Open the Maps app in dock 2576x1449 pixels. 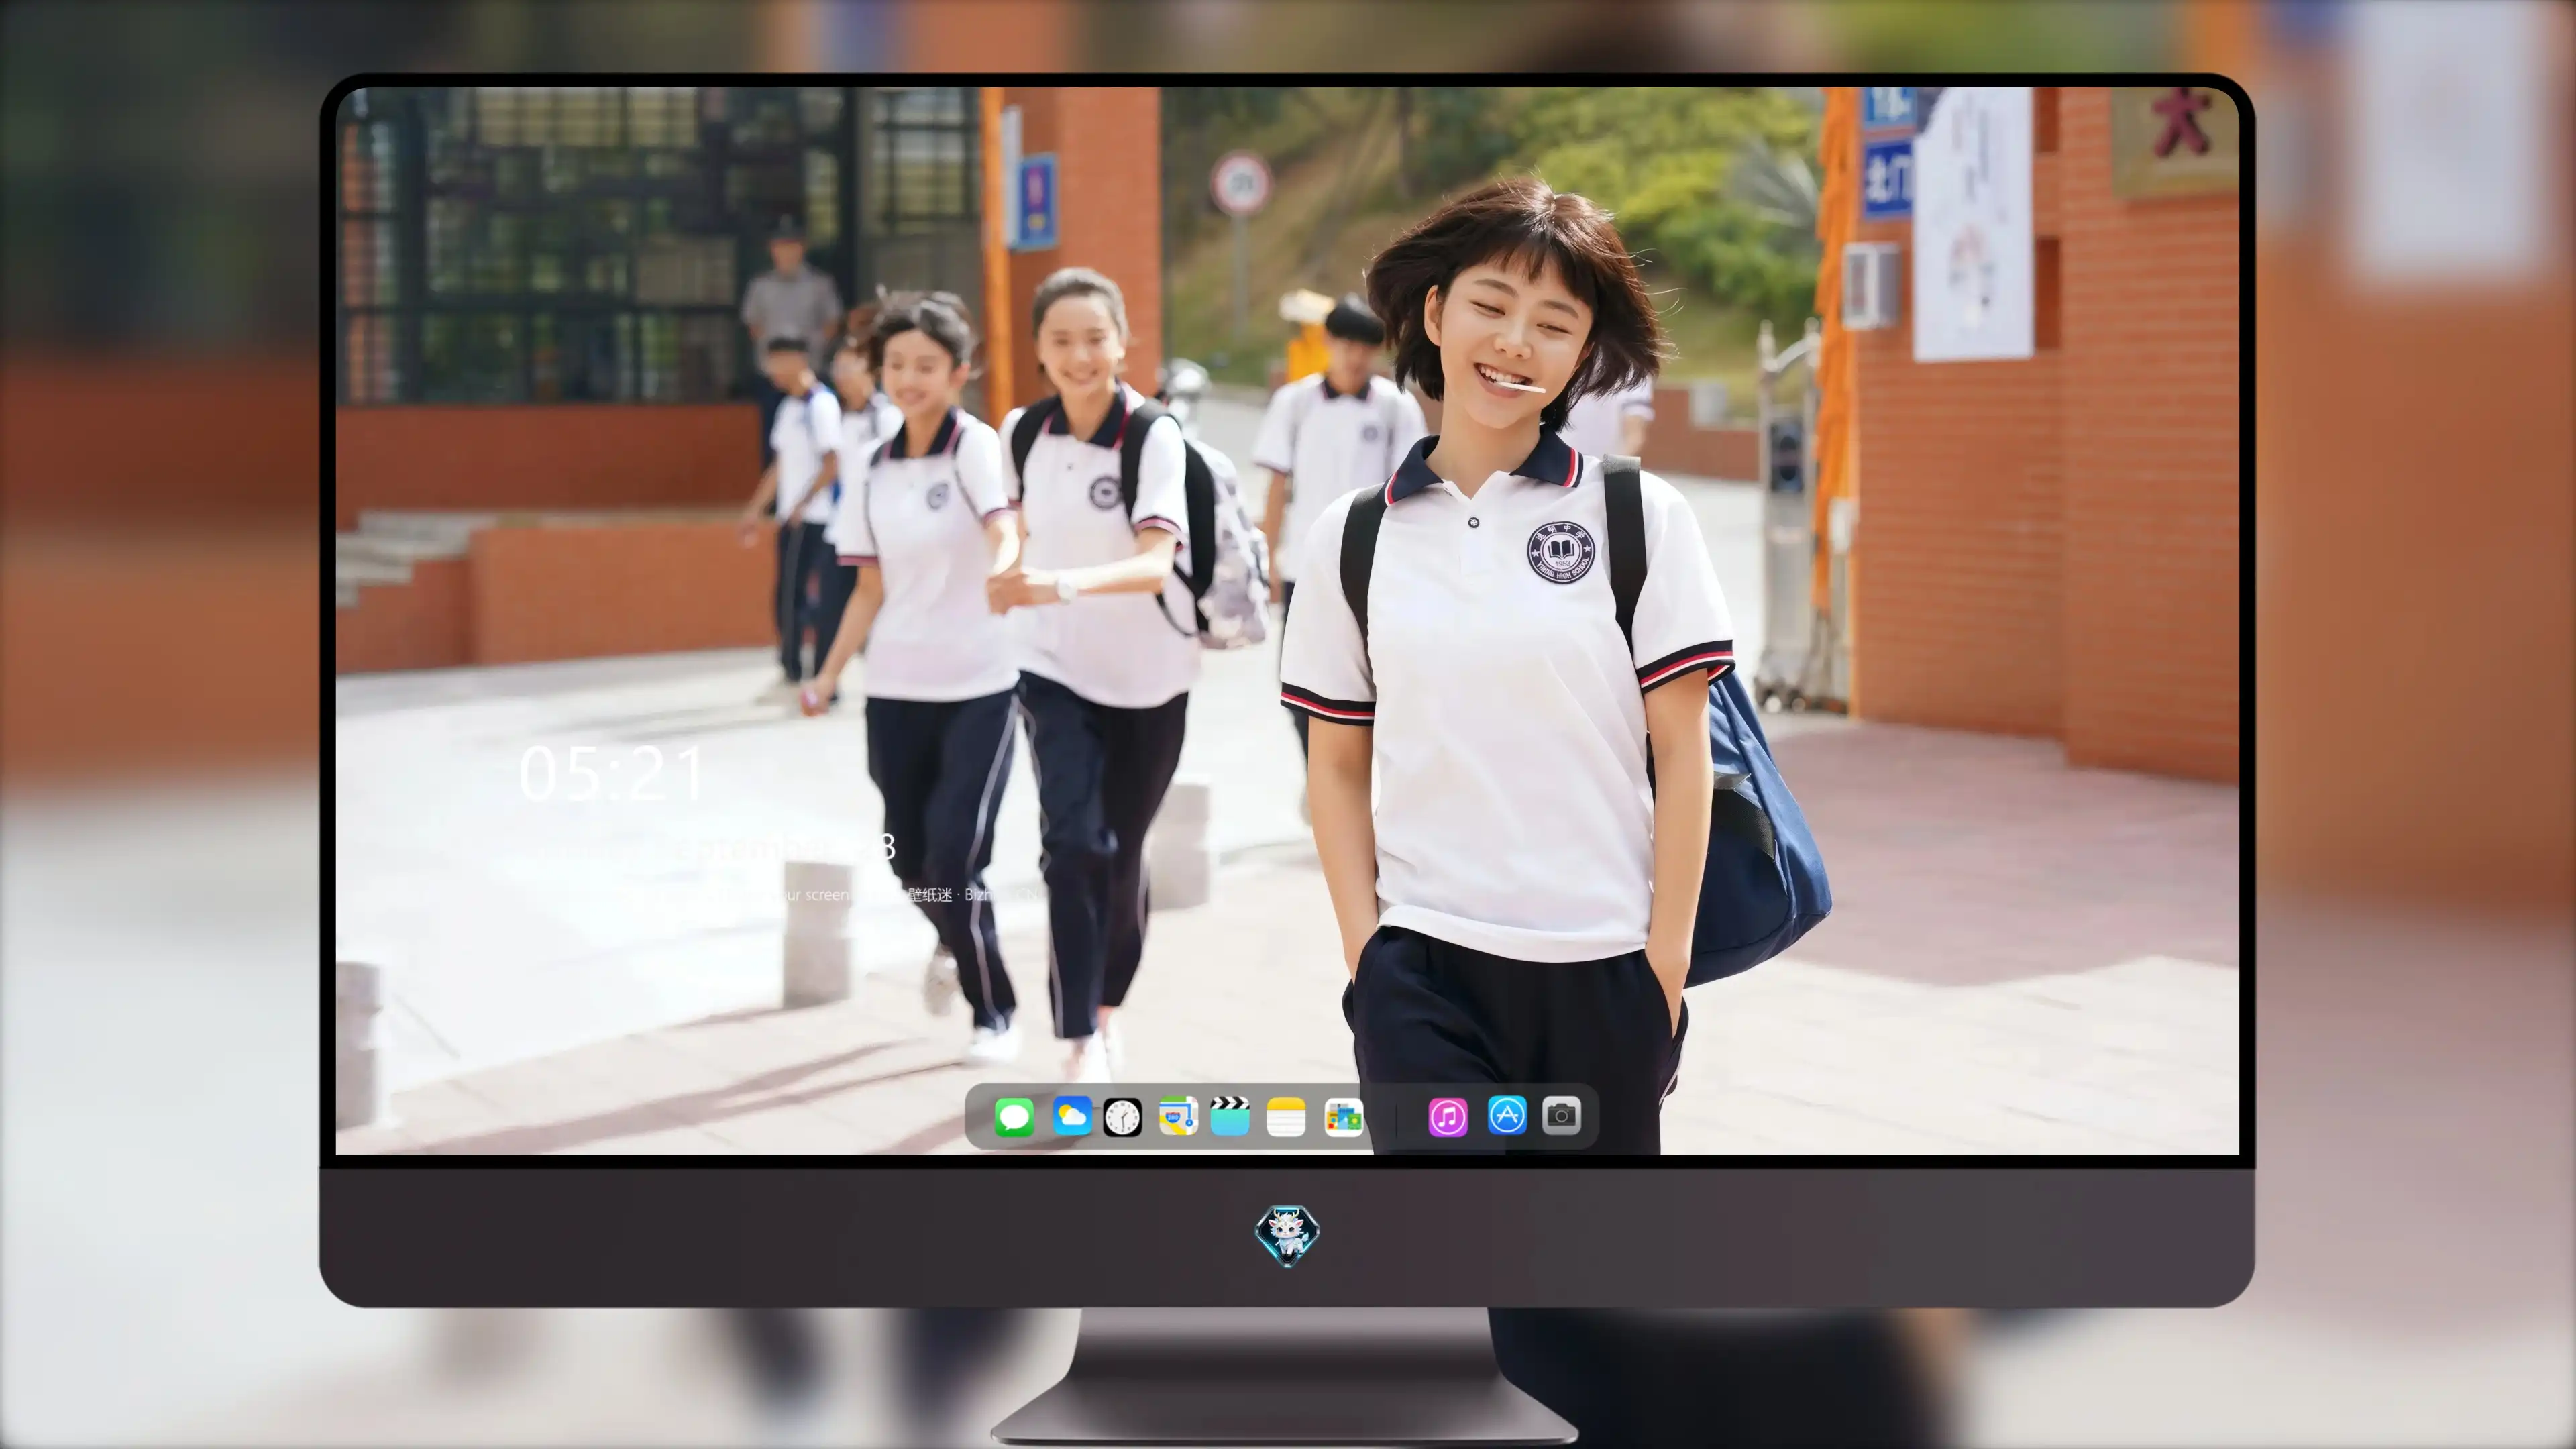coord(1178,1116)
